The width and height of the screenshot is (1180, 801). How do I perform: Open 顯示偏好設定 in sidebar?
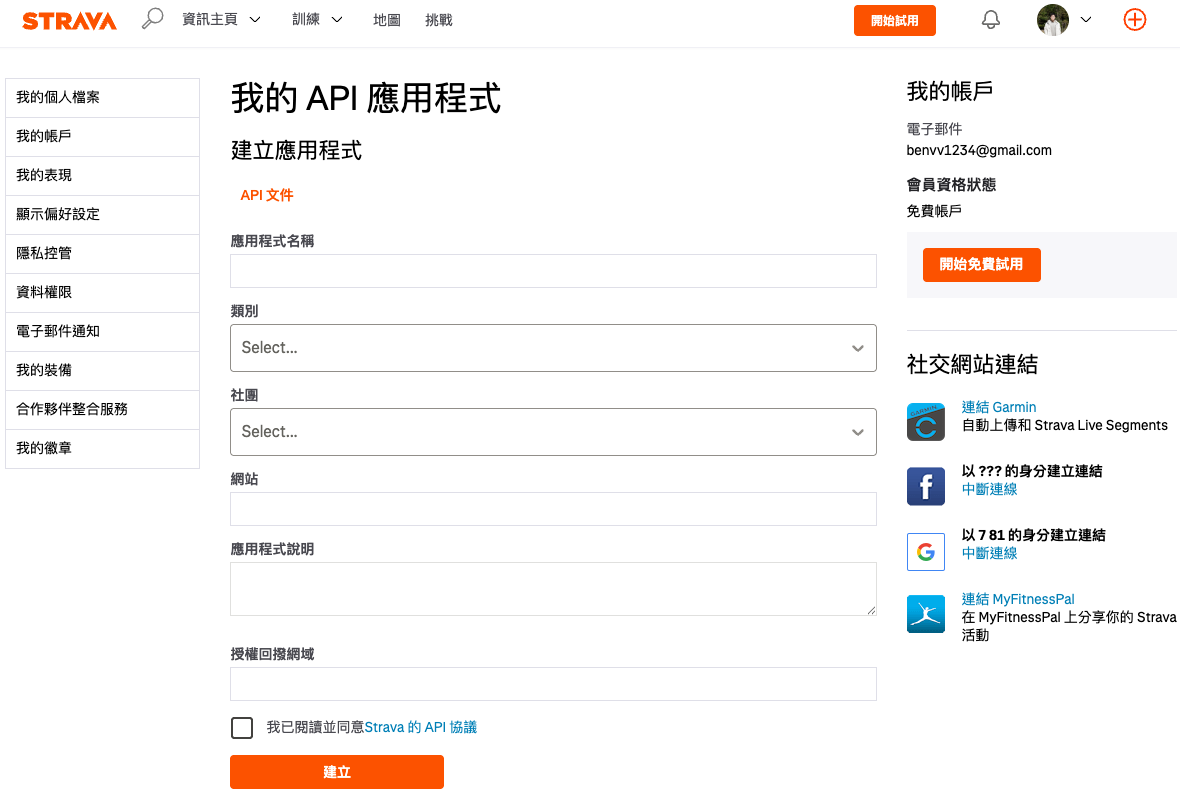point(102,215)
